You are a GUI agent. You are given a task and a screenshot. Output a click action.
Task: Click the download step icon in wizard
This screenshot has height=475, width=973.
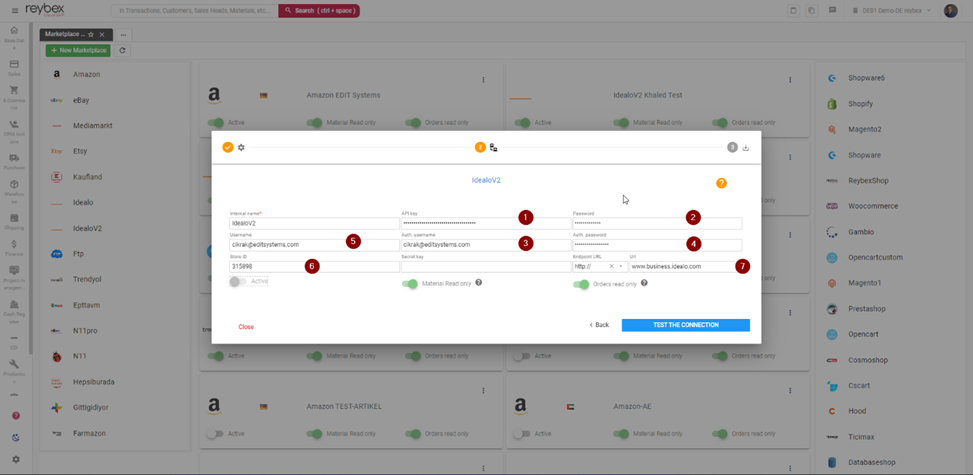746,148
